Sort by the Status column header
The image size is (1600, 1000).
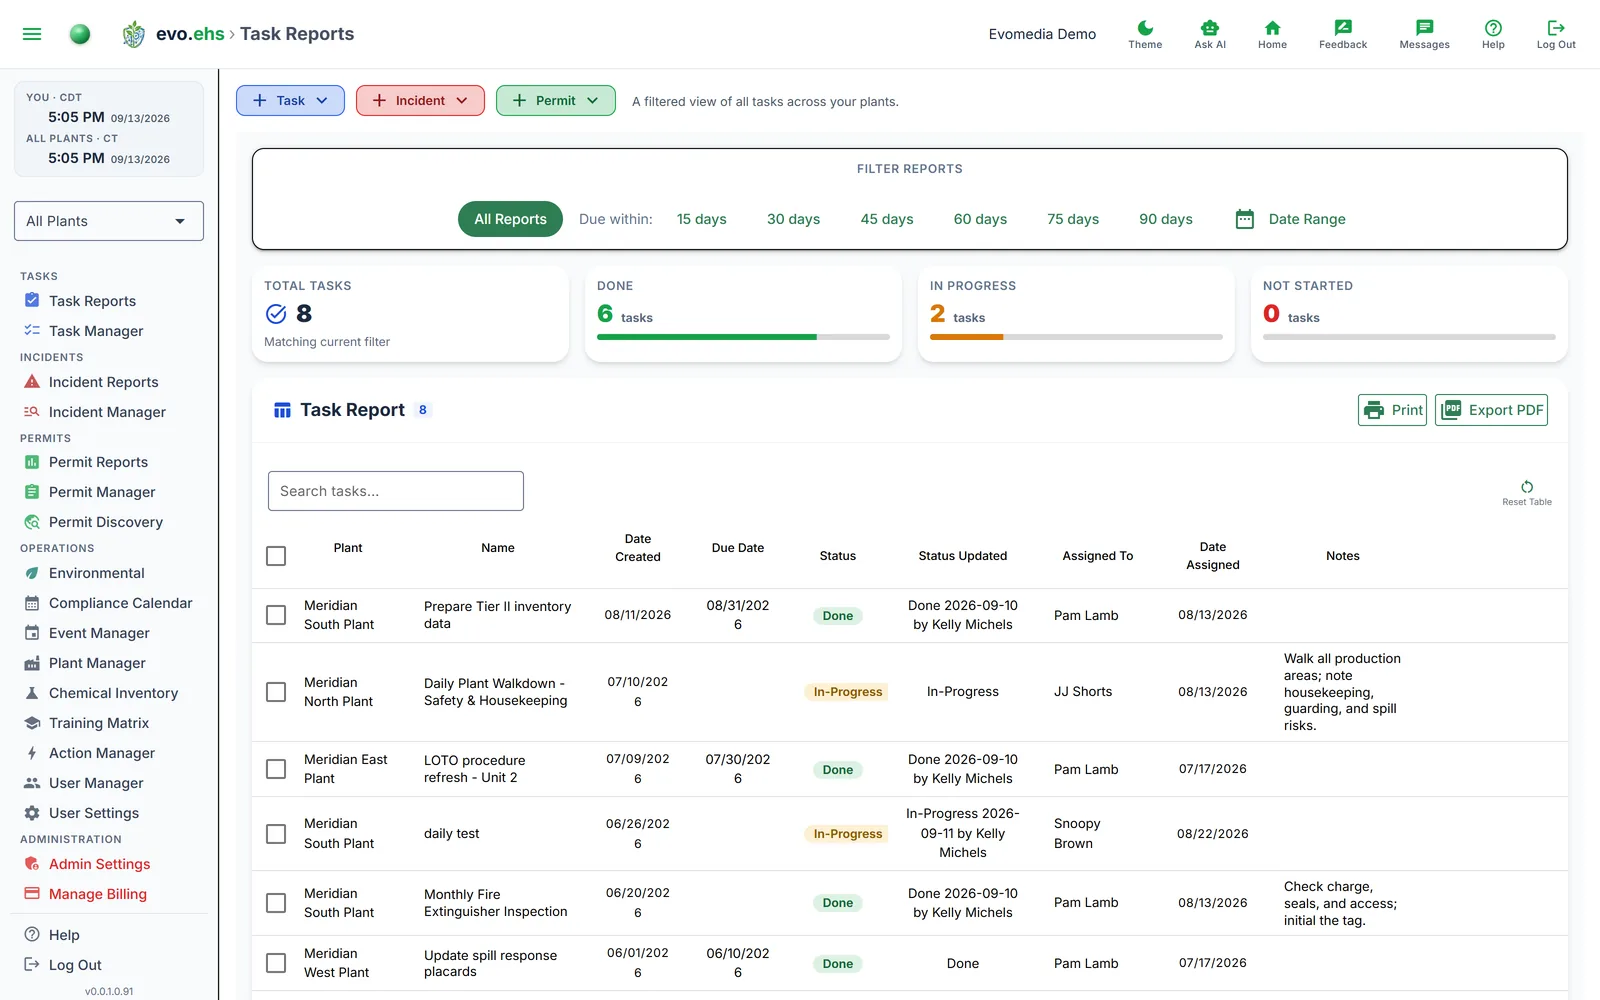838,556
